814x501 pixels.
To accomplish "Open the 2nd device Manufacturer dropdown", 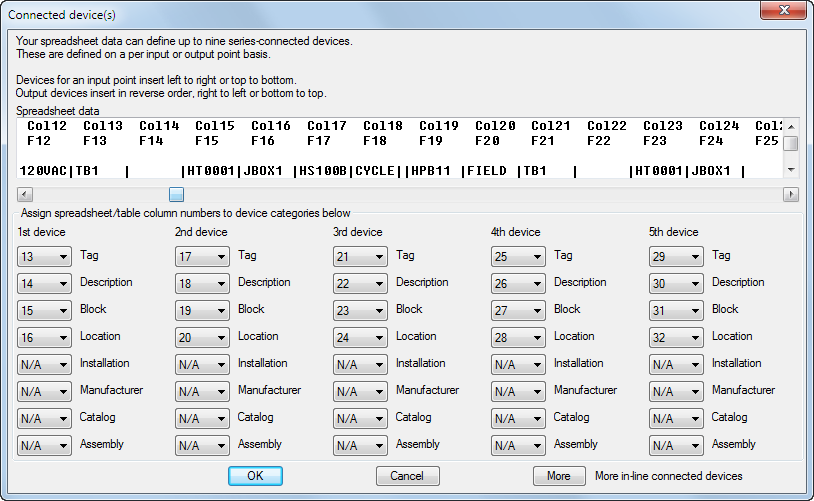I will click(x=202, y=391).
